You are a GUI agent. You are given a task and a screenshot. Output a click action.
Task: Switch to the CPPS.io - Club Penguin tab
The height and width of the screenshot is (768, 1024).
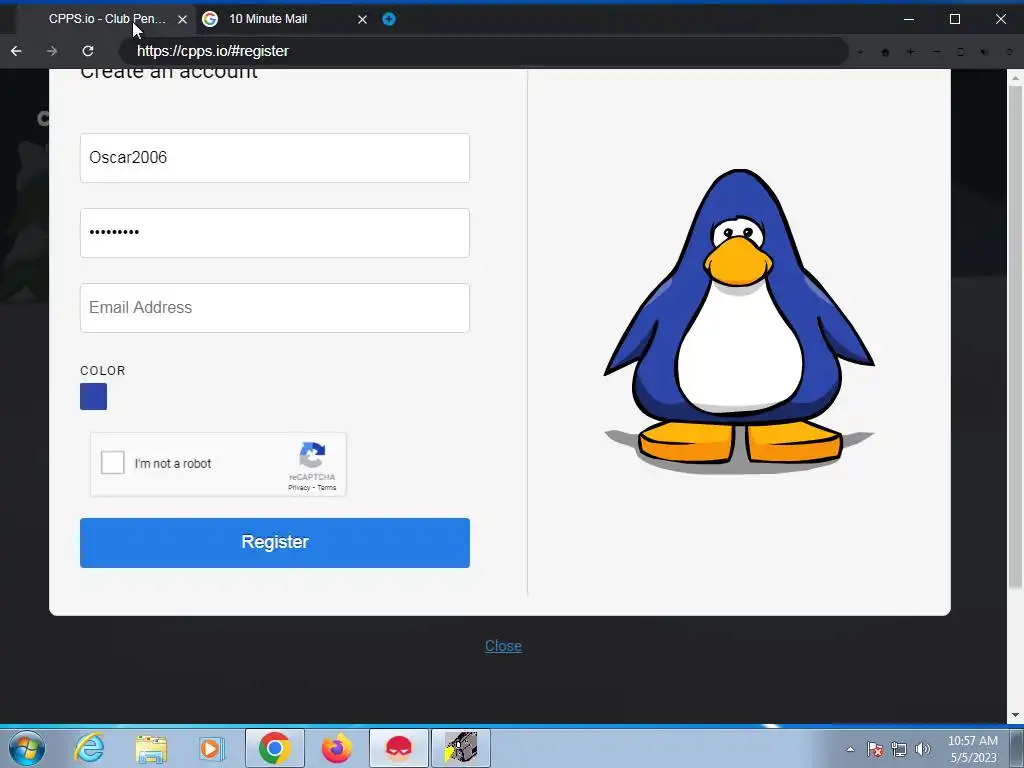106,19
